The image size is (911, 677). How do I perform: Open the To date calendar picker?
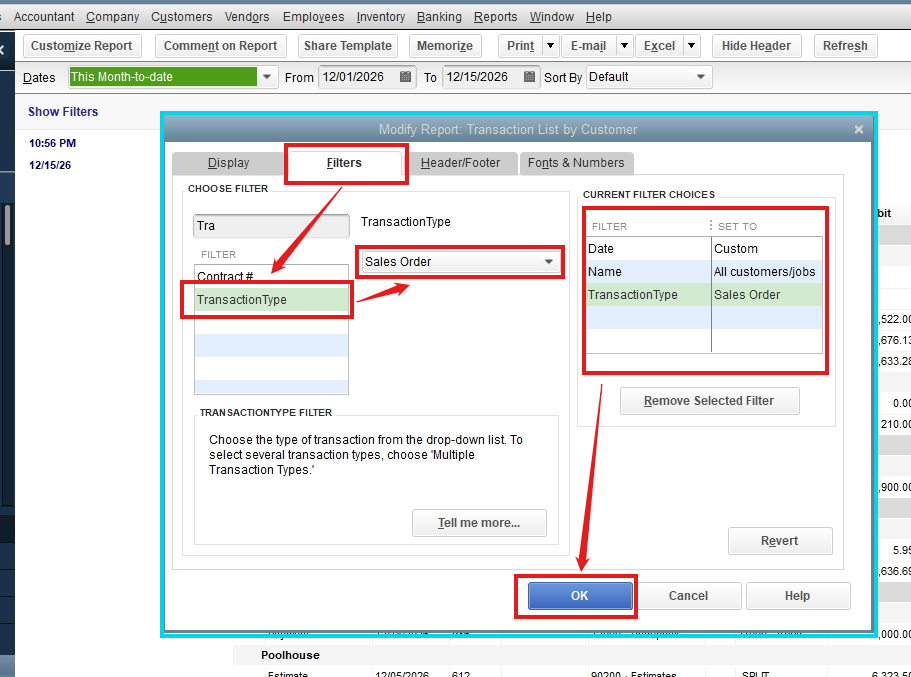(529, 77)
